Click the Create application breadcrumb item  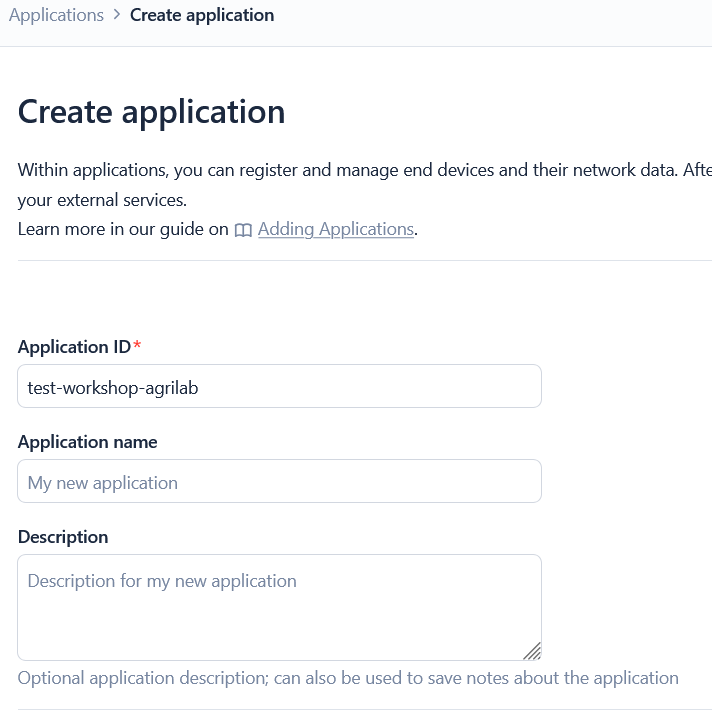tap(202, 15)
